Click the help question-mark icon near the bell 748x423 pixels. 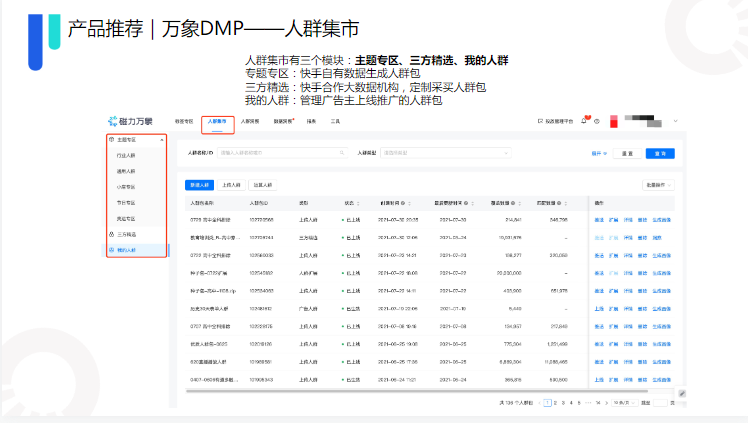(597, 122)
